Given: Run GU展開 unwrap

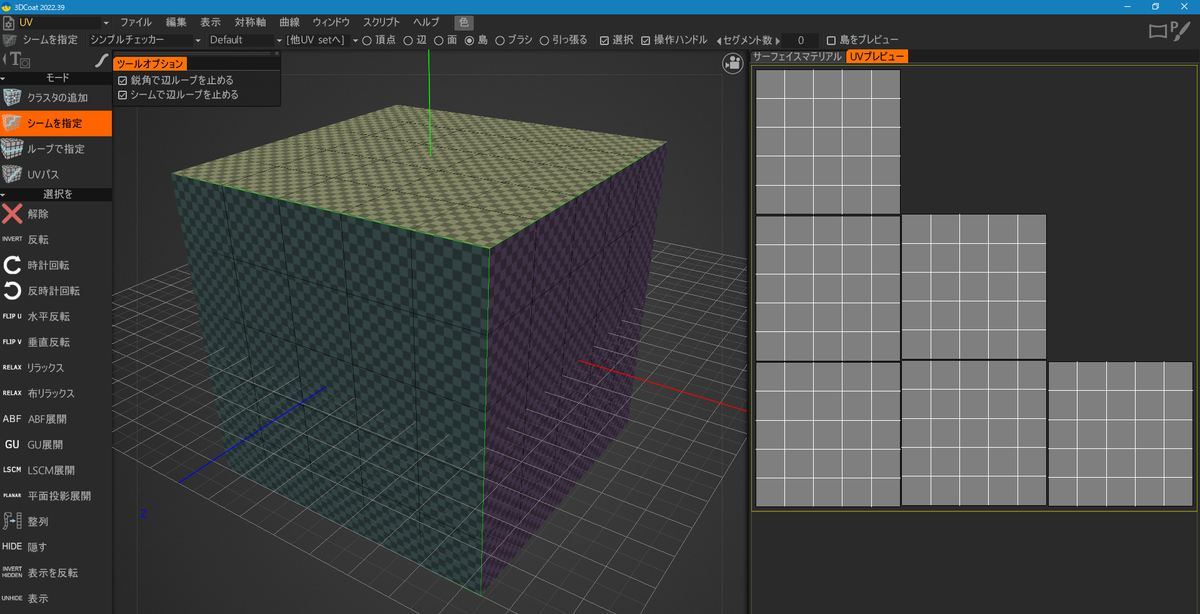Looking at the screenshot, I should pyautogui.click(x=56, y=444).
